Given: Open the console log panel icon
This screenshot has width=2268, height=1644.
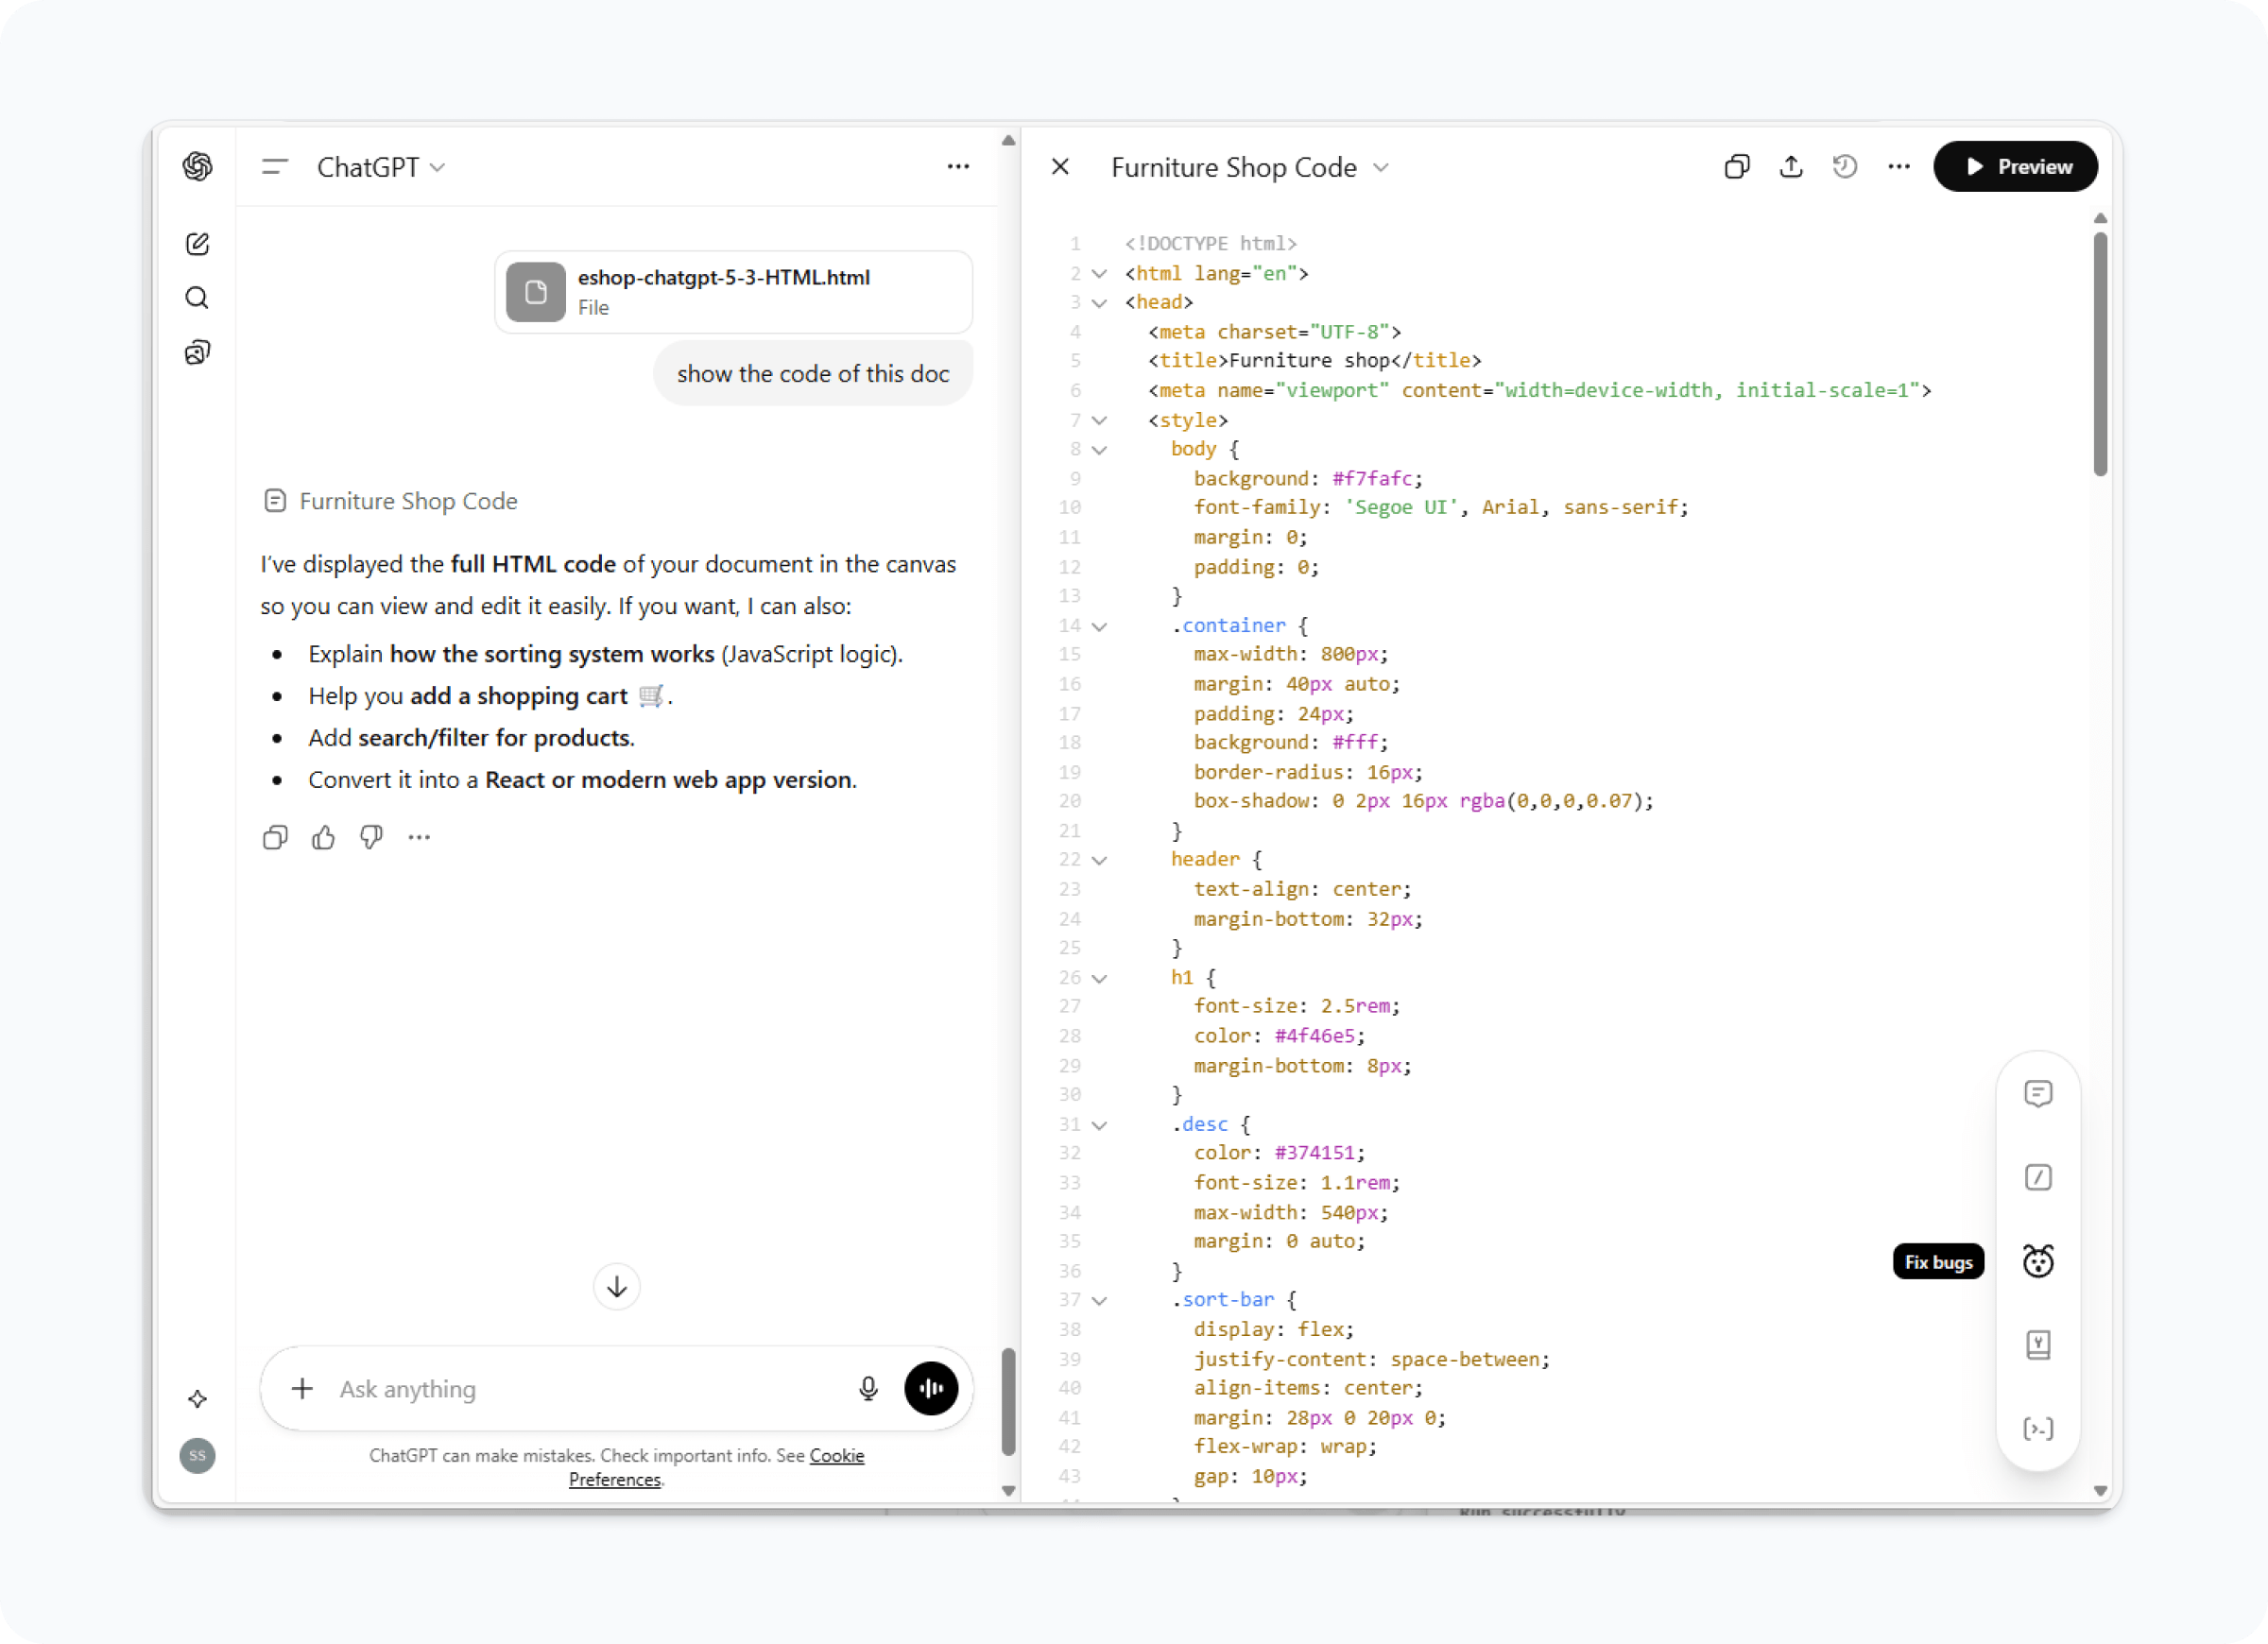Looking at the screenshot, I should [x=2039, y=1428].
